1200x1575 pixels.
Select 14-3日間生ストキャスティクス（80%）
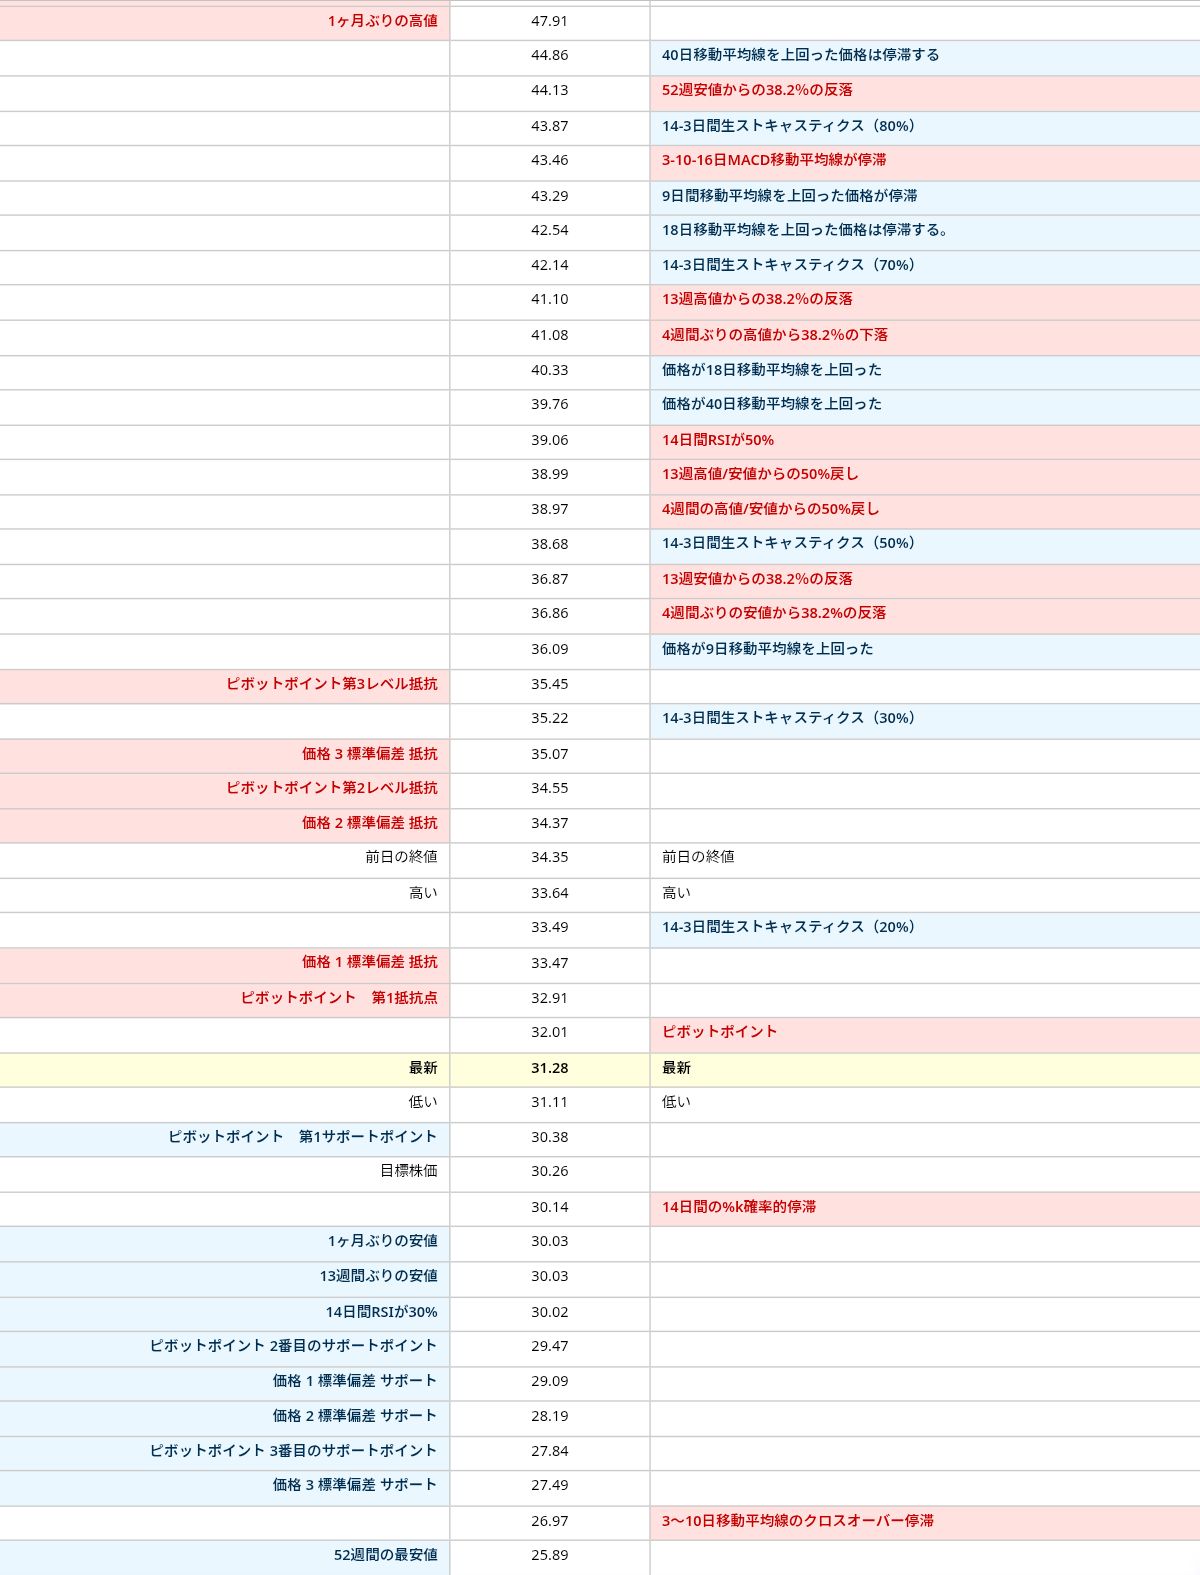tap(789, 126)
